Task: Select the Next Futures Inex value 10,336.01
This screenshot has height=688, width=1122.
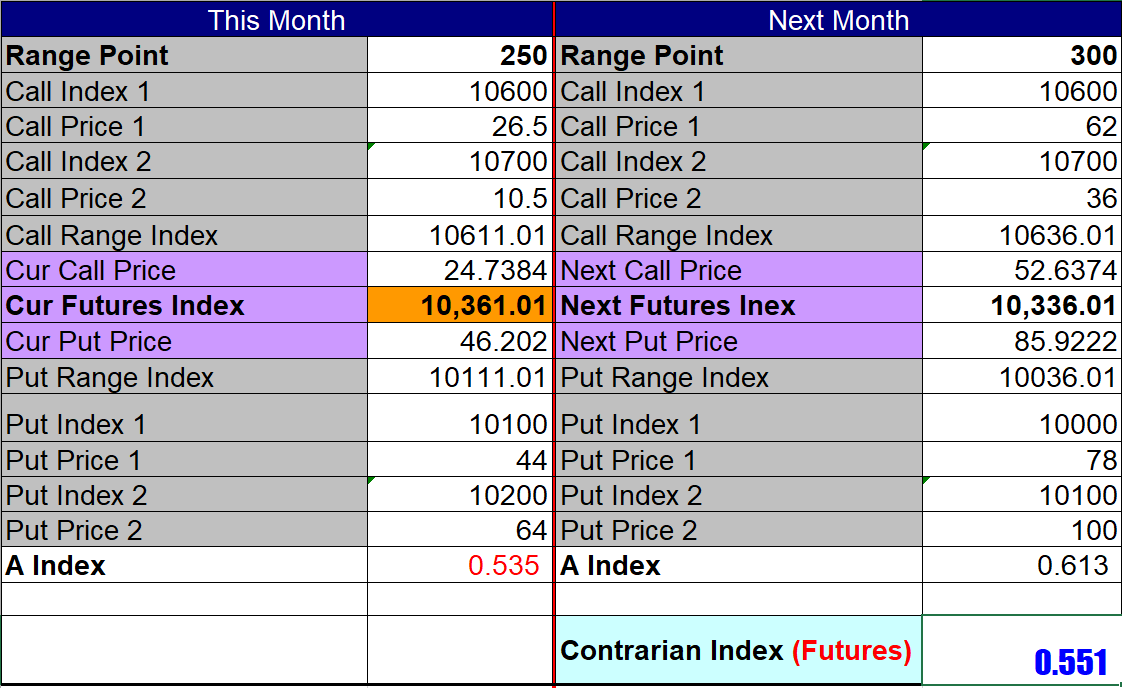Action: tap(1020, 305)
